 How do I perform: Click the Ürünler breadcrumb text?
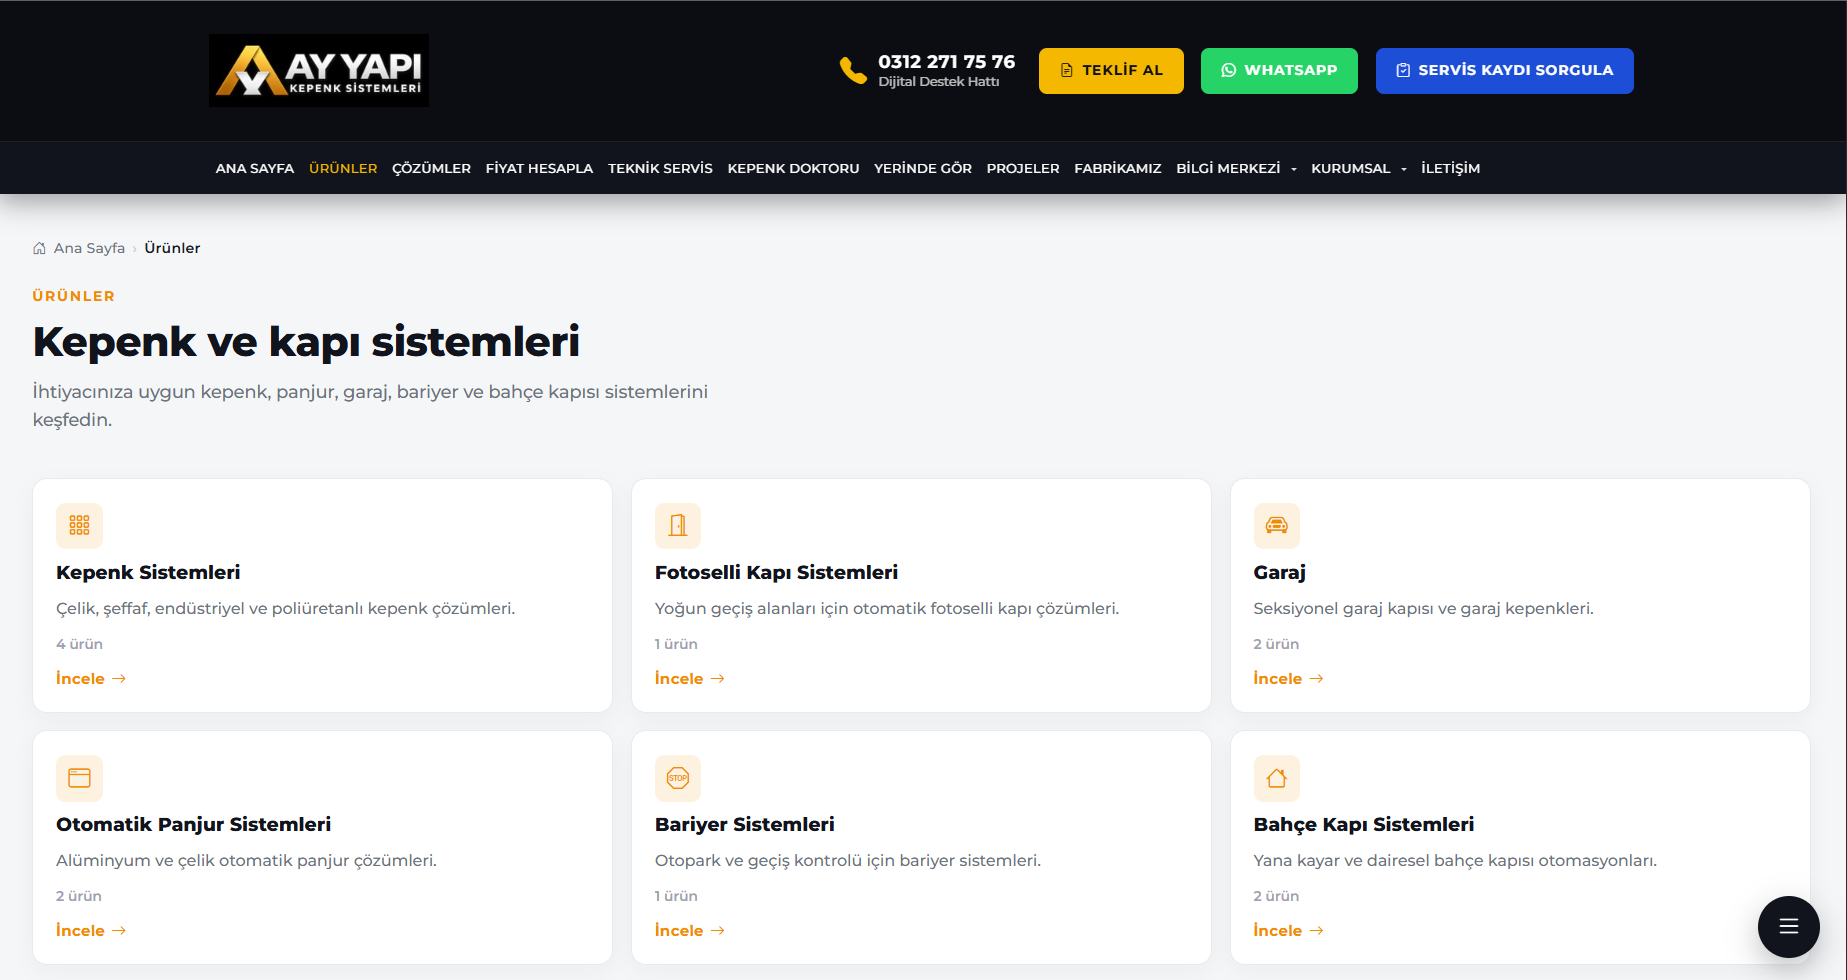[172, 248]
